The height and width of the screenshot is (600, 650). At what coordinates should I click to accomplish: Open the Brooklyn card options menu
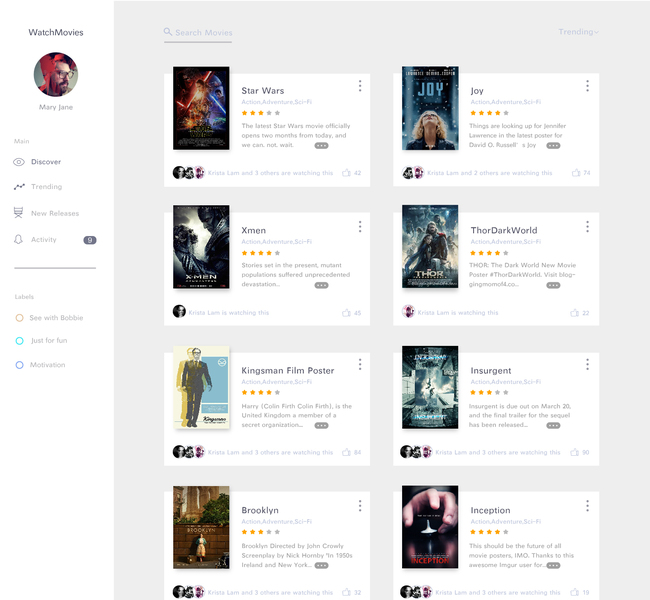coord(360,505)
